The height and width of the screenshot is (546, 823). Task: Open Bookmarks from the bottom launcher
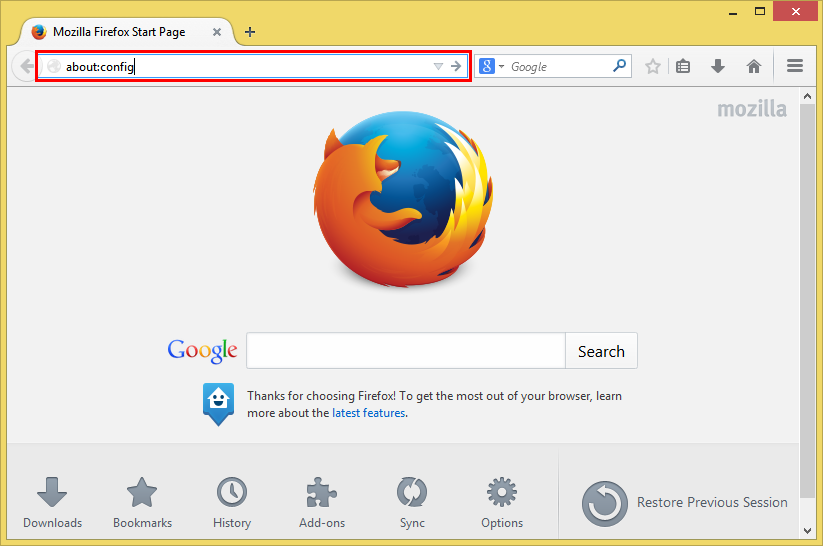pos(142,502)
